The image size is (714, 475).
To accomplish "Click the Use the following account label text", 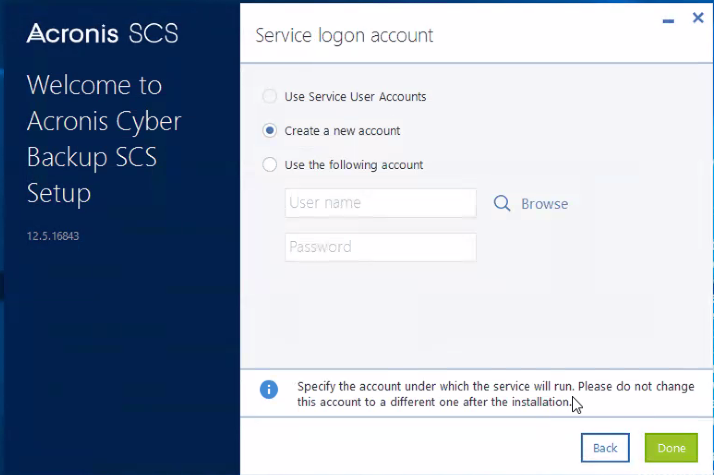I will 354,165.
